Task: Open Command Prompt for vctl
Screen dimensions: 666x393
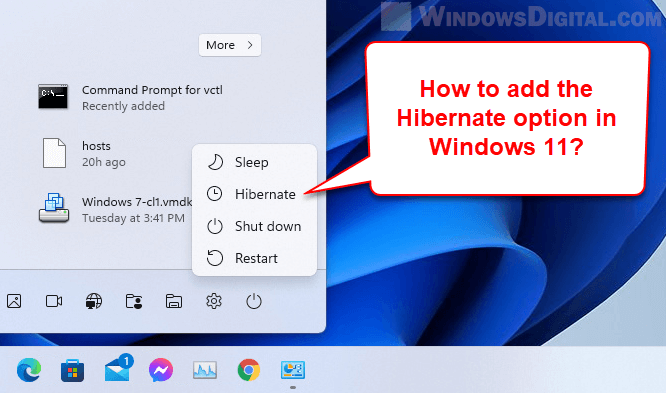Action: (x=130, y=98)
